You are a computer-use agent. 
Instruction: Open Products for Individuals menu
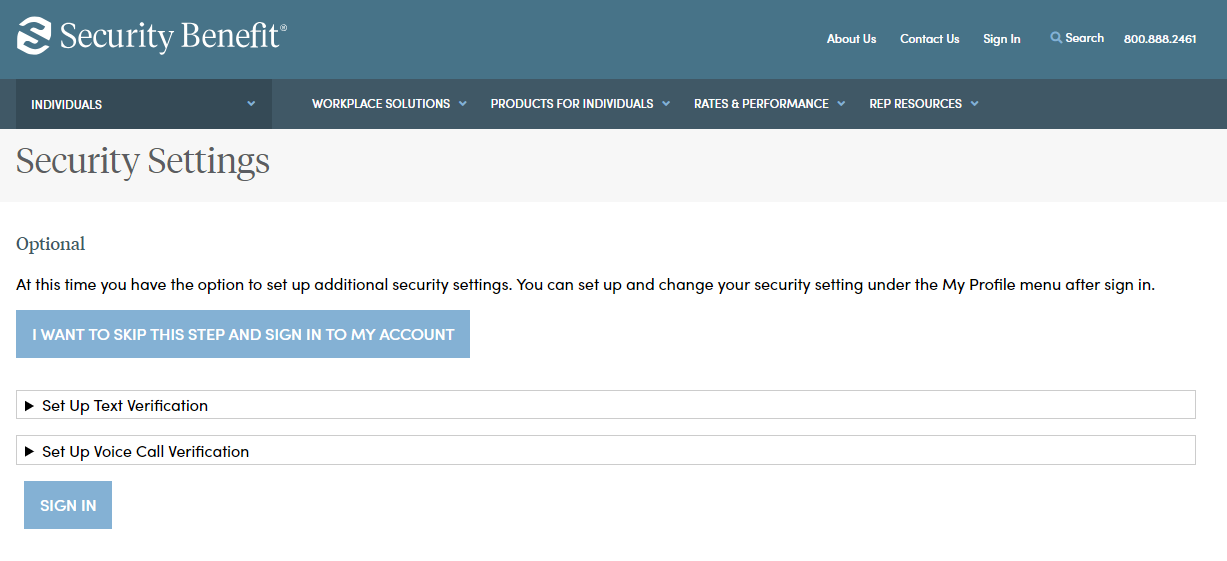tap(572, 104)
